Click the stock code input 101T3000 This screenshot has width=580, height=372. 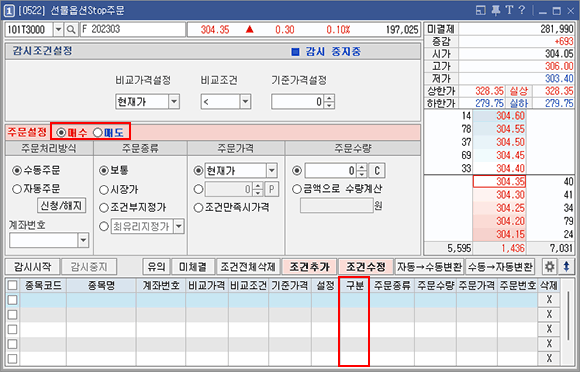pyautogui.click(x=29, y=30)
